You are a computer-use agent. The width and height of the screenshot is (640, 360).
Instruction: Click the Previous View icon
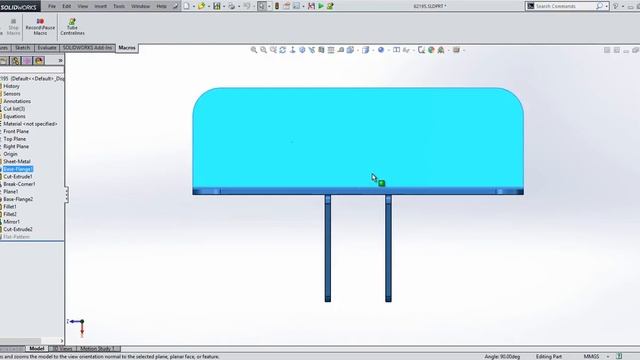pyautogui.click(x=273, y=50)
